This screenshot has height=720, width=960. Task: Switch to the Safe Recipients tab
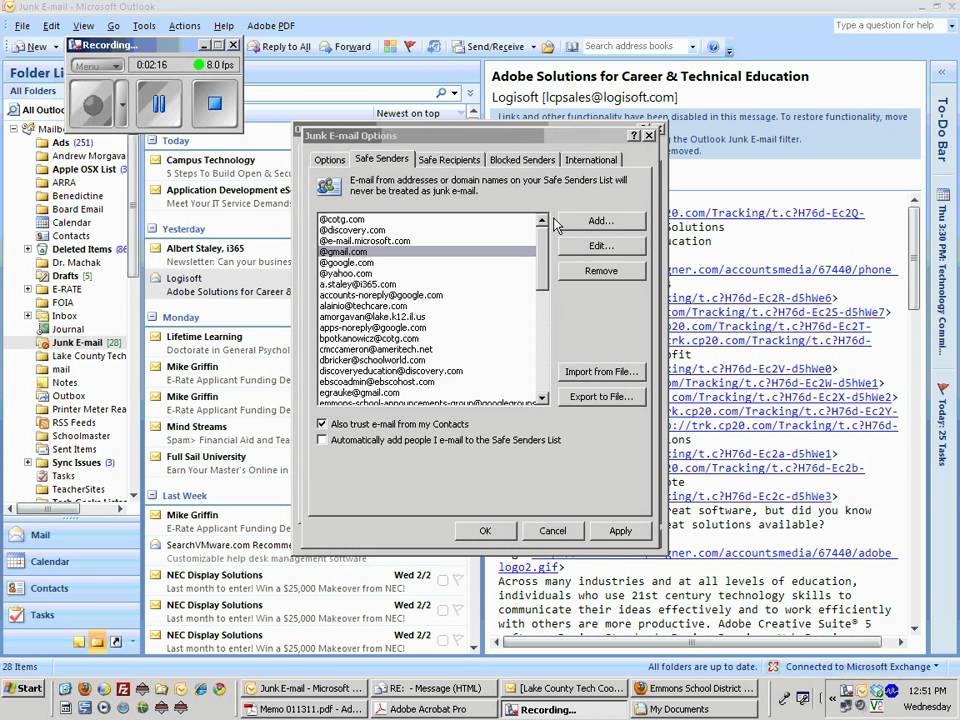449,160
